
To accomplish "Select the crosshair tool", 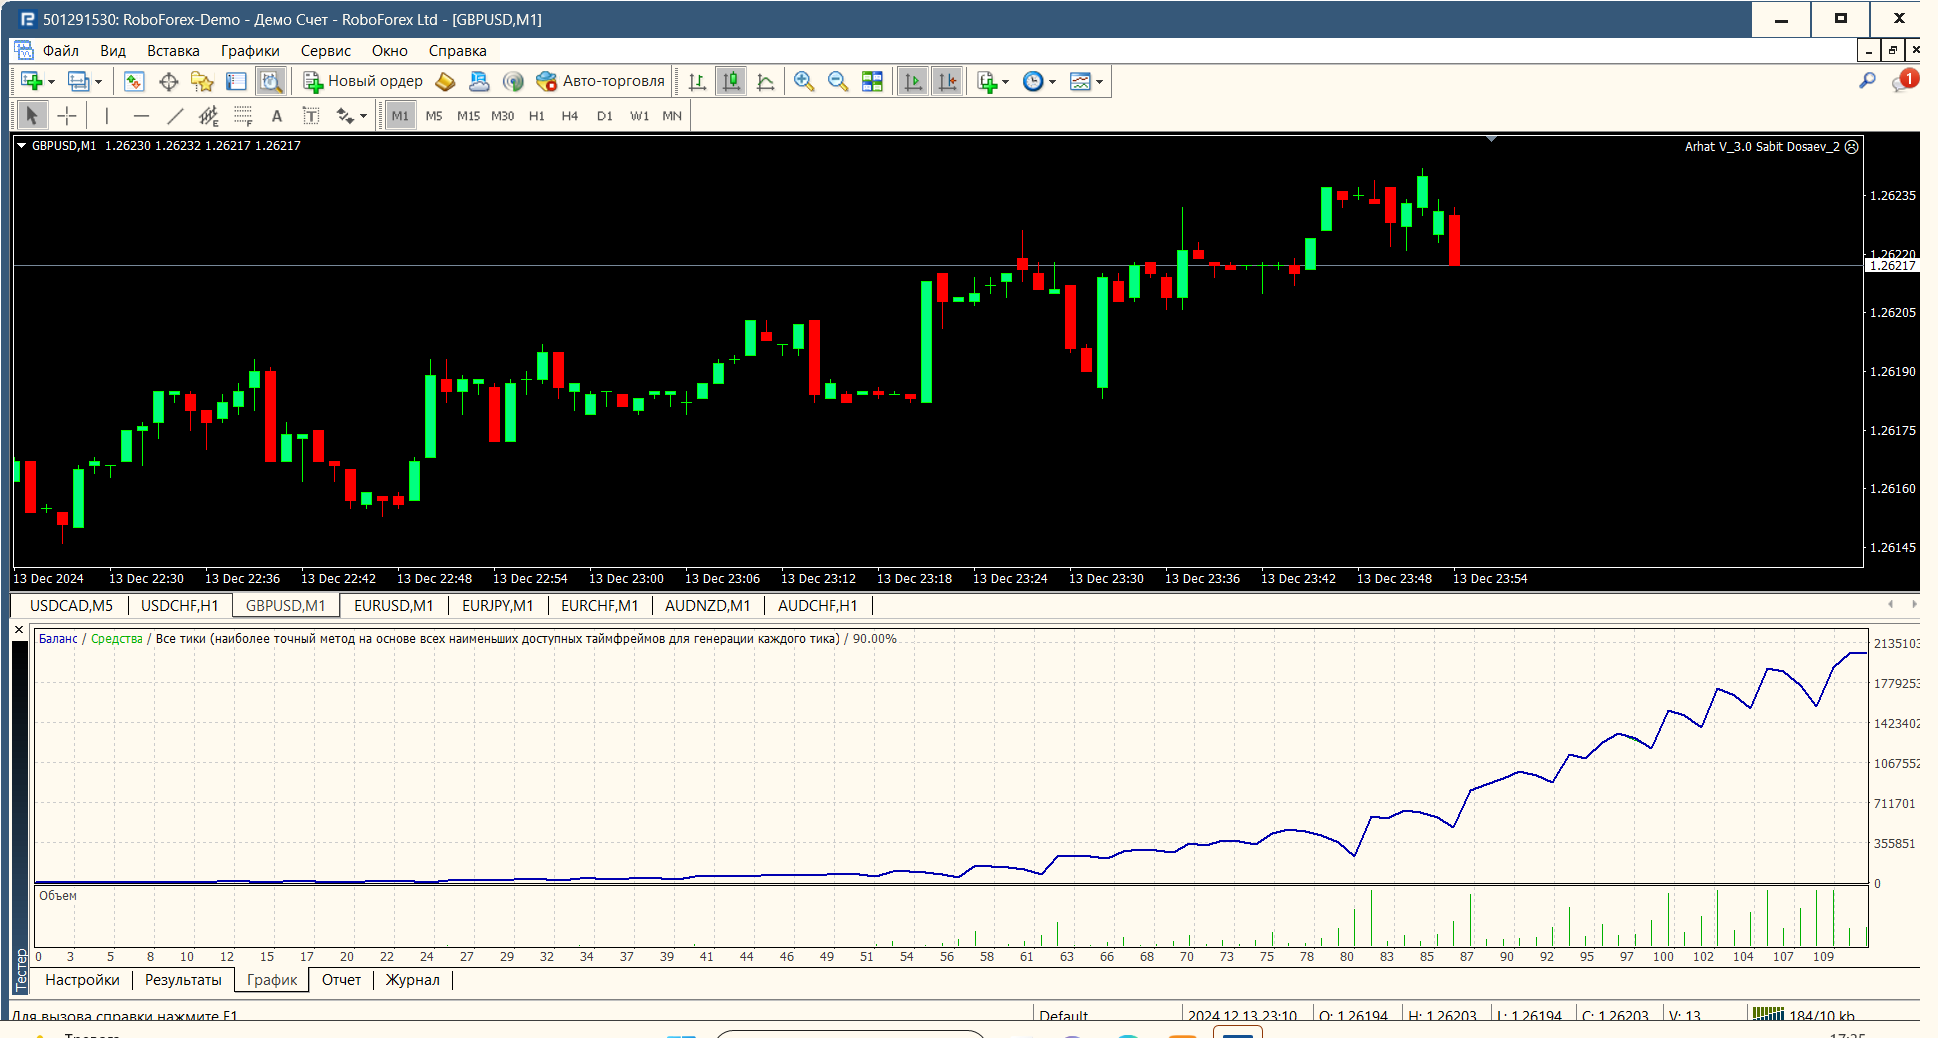I will 67,116.
